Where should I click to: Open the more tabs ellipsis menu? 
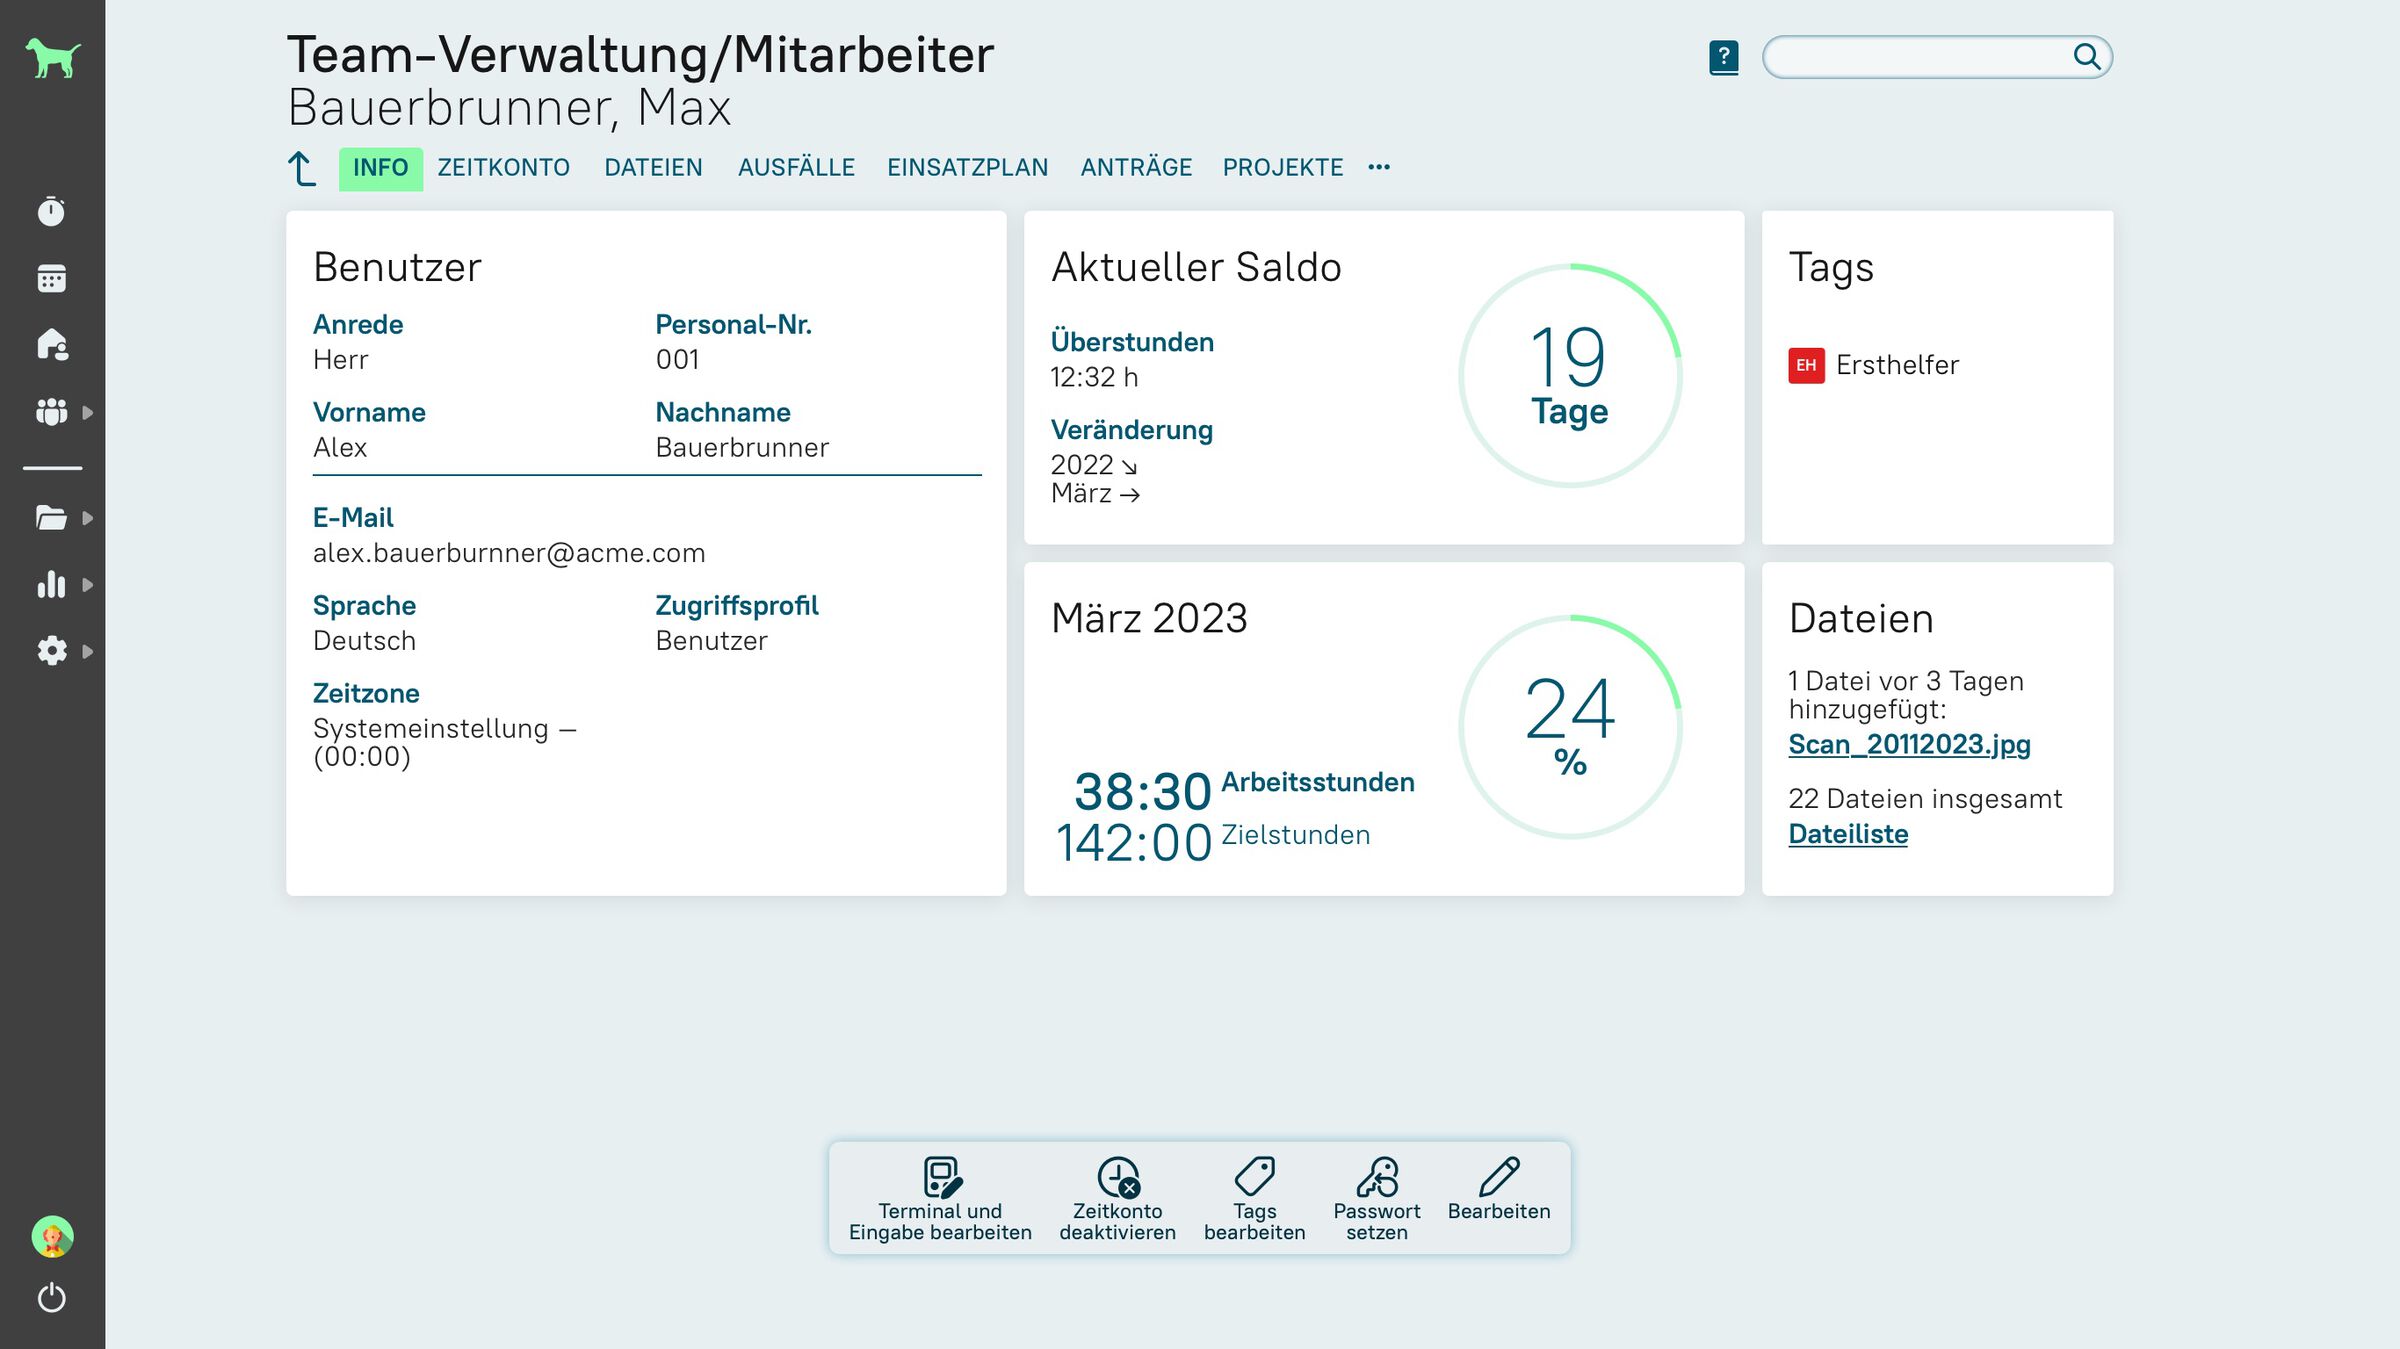(1379, 167)
